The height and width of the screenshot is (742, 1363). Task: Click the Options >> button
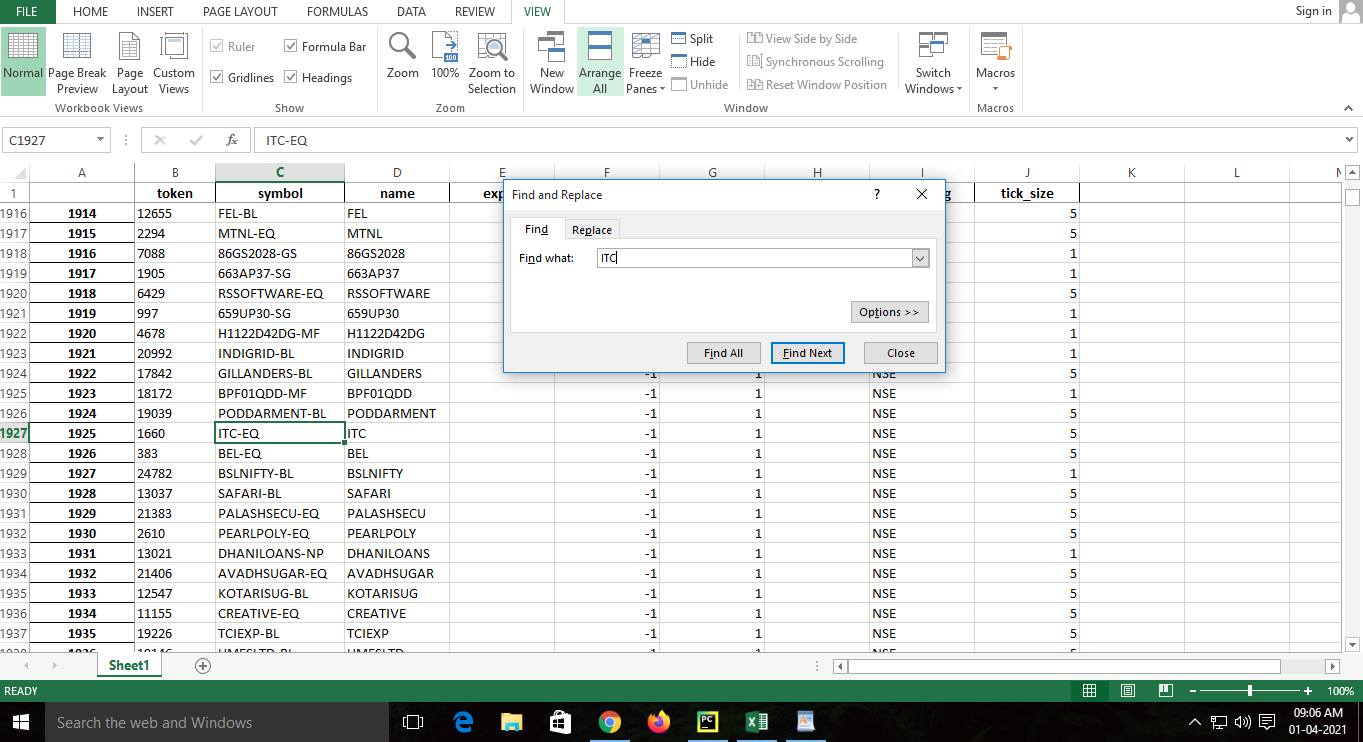coord(889,312)
